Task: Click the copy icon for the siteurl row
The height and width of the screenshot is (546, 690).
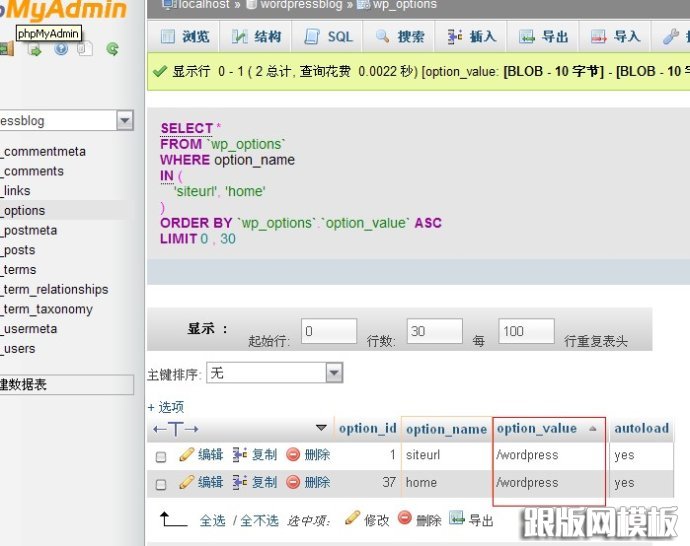Action: (240, 454)
